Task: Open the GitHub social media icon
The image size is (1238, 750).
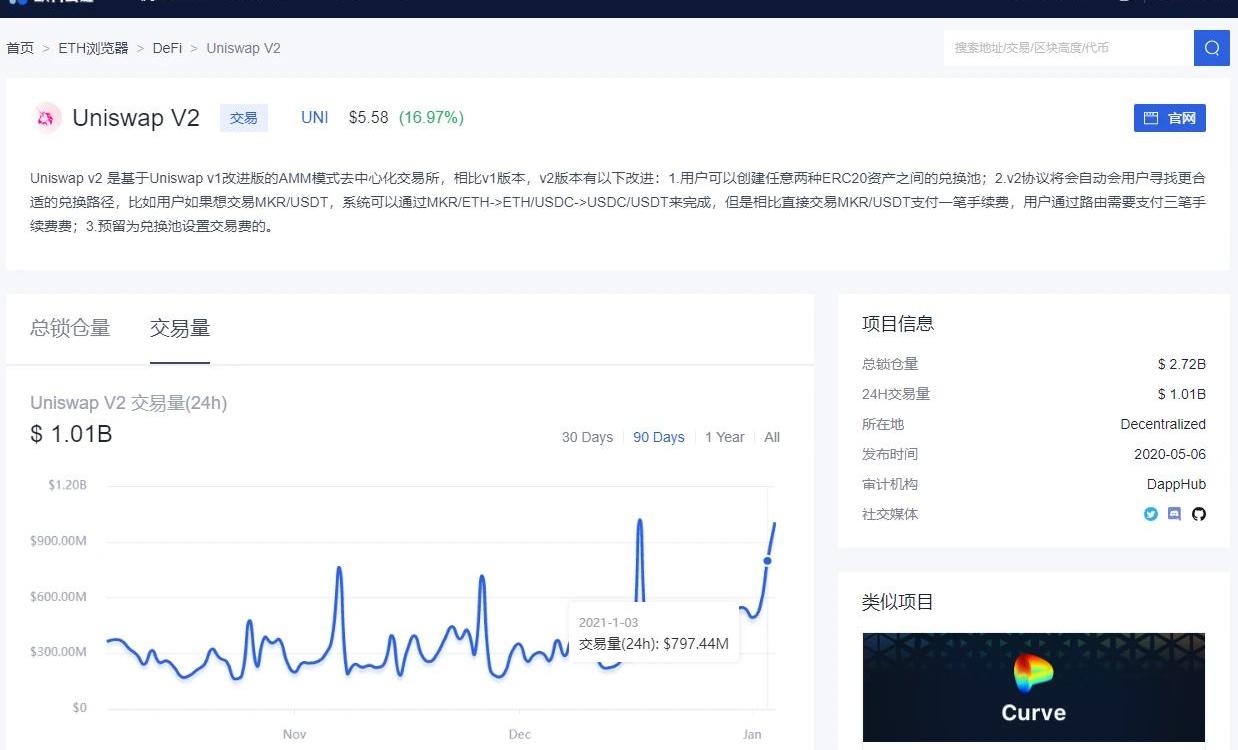Action: pos(1199,514)
